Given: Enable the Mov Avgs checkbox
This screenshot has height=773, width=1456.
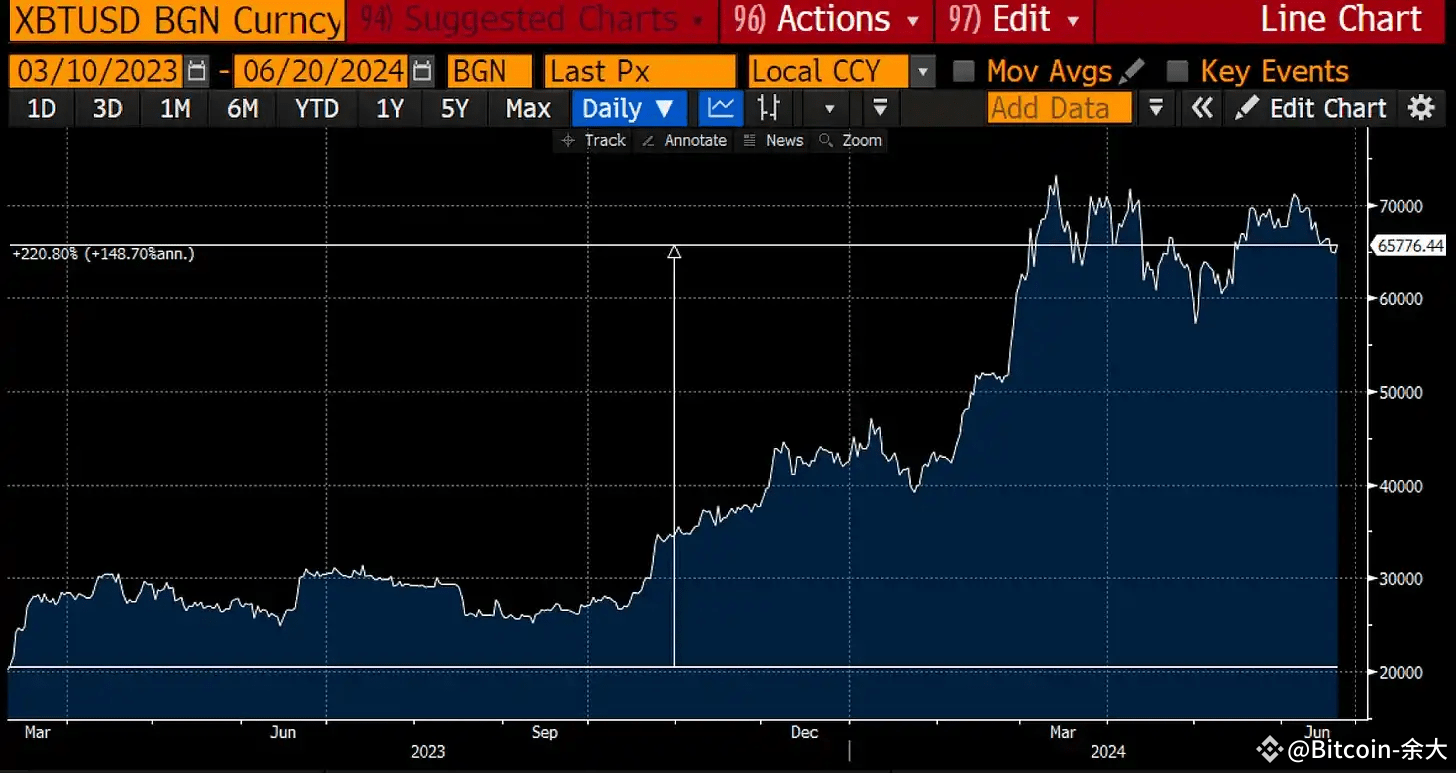Looking at the screenshot, I should pyautogui.click(x=963, y=72).
